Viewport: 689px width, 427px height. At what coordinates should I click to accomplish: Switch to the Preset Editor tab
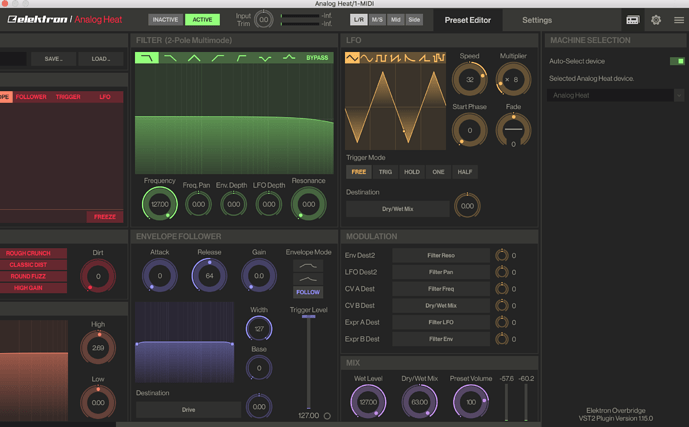pos(468,20)
